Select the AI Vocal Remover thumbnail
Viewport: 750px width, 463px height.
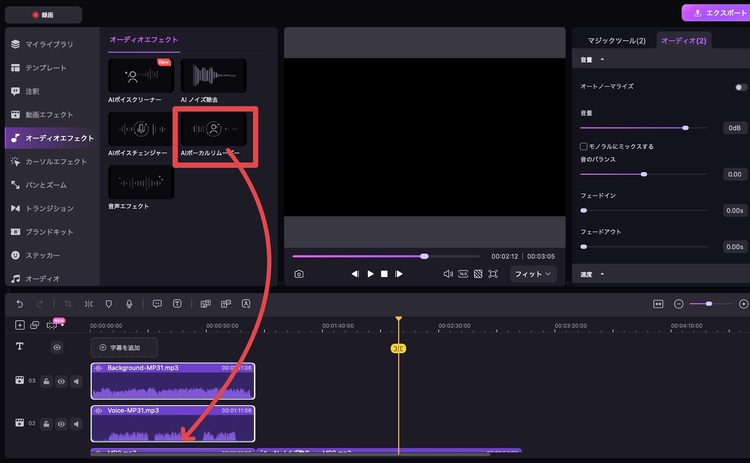[x=213, y=129]
